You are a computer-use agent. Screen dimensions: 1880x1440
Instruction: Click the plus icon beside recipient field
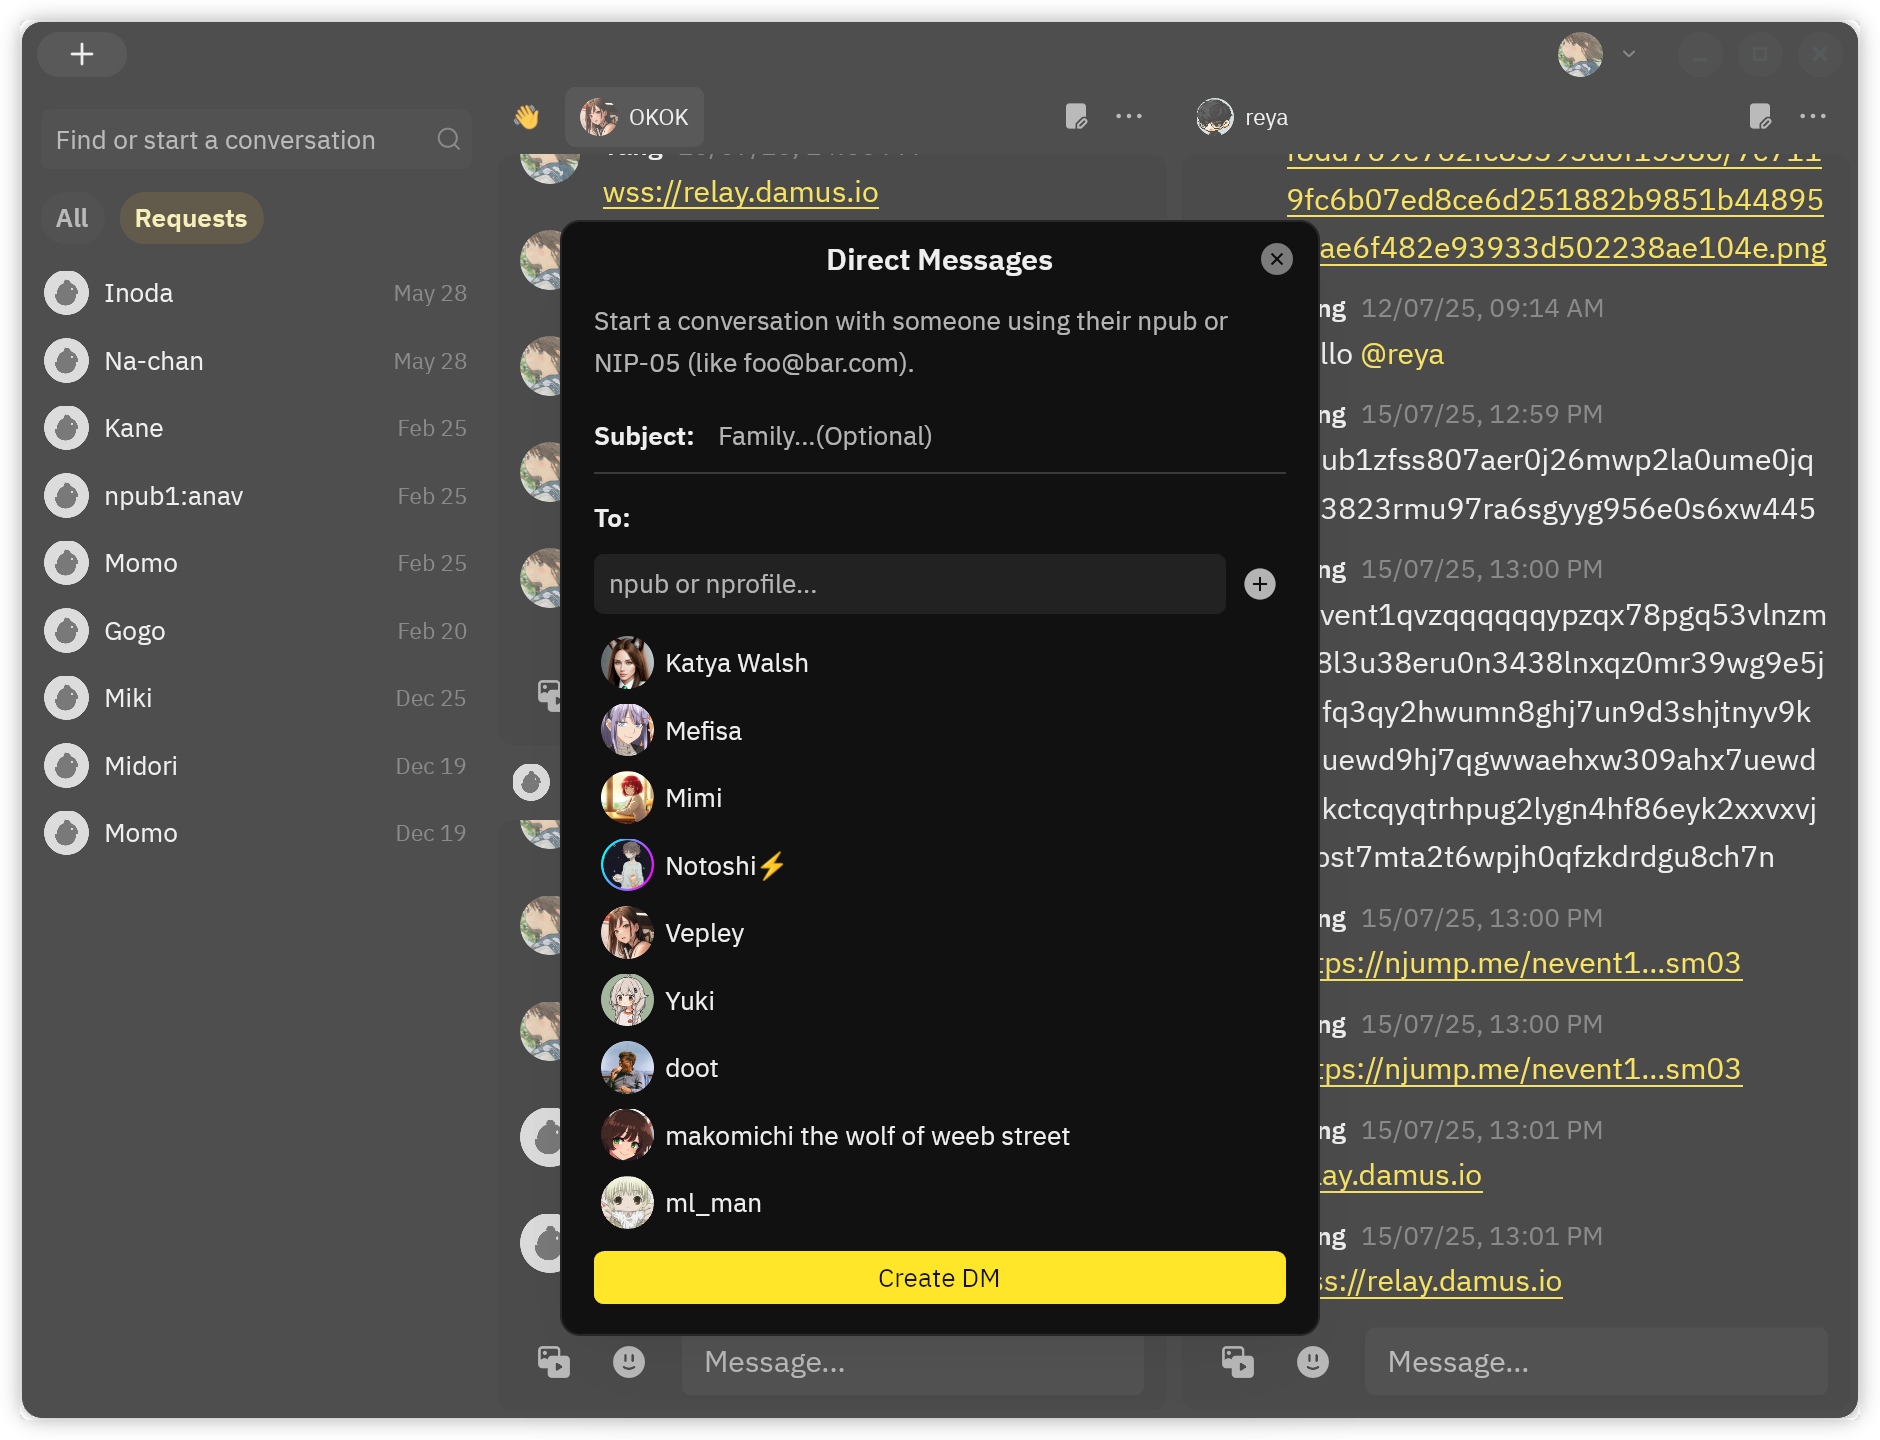click(1259, 584)
